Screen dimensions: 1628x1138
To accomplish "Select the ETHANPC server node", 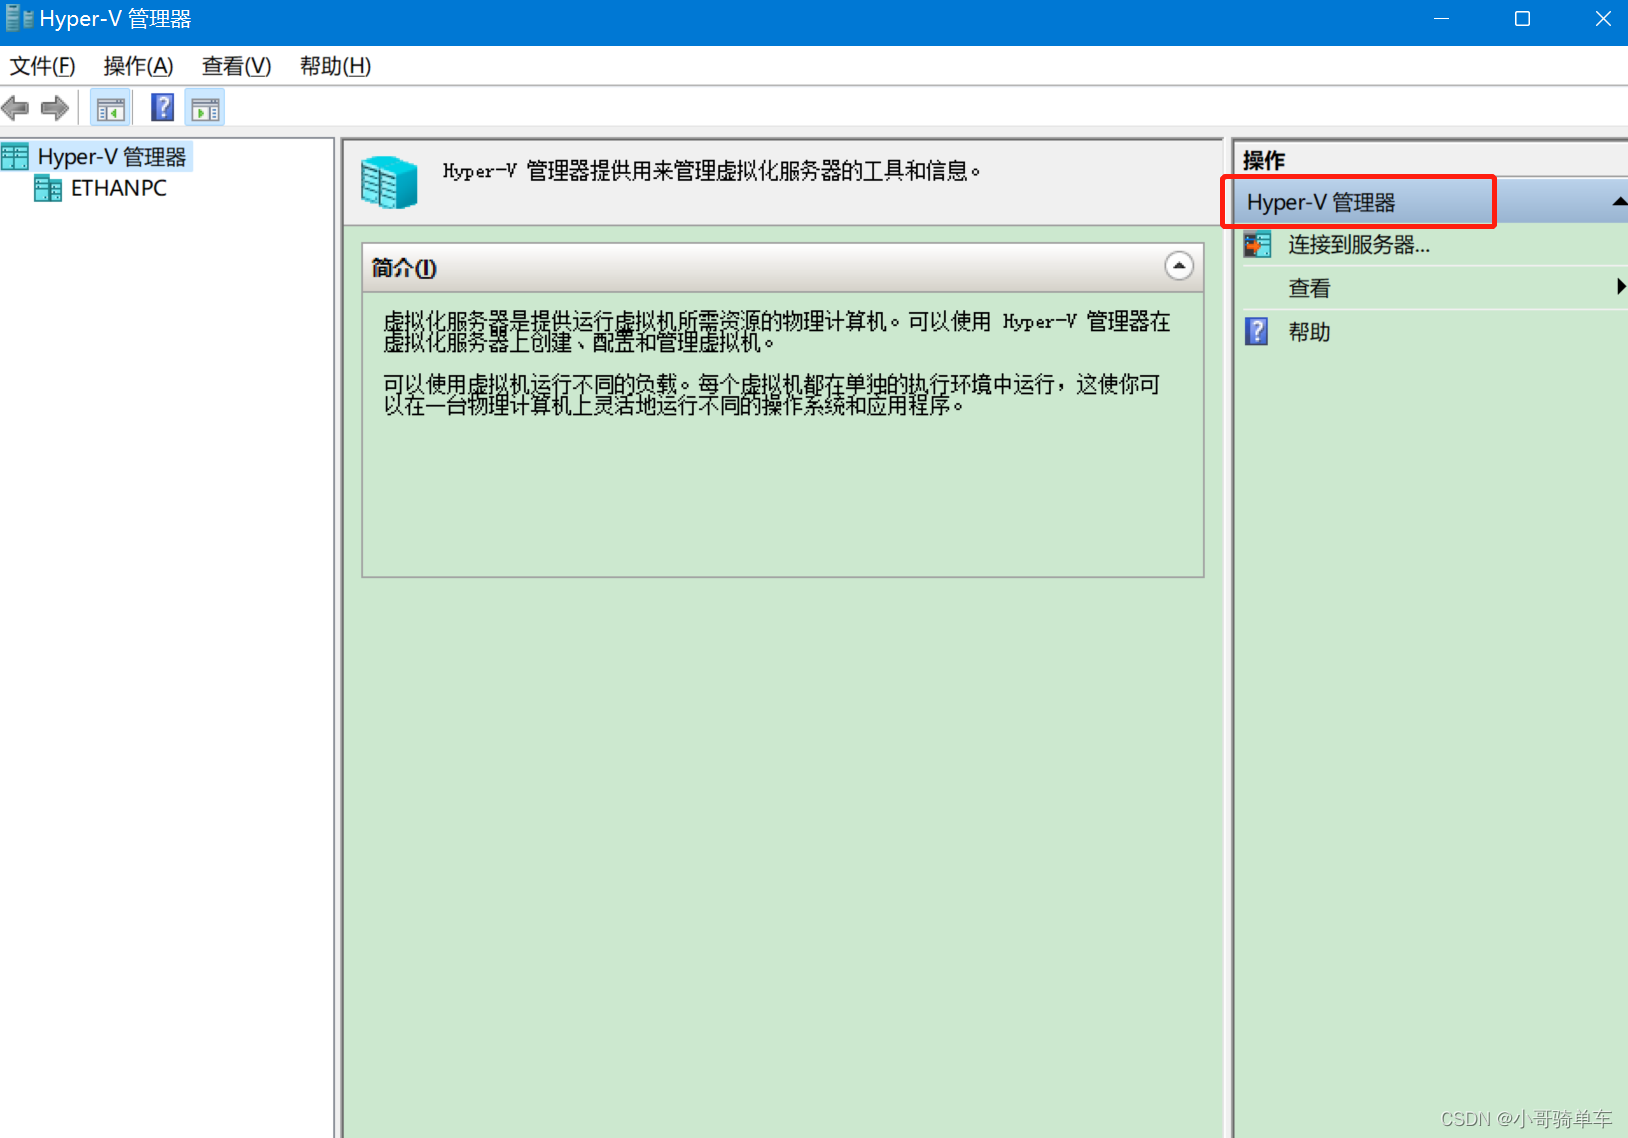I will [x=119, y=188].
